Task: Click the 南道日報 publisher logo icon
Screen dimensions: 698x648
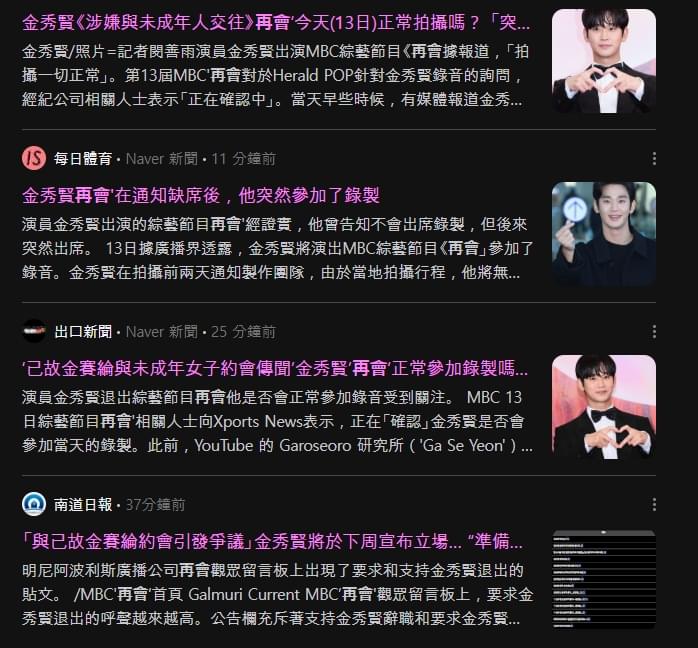Action: 34,504
